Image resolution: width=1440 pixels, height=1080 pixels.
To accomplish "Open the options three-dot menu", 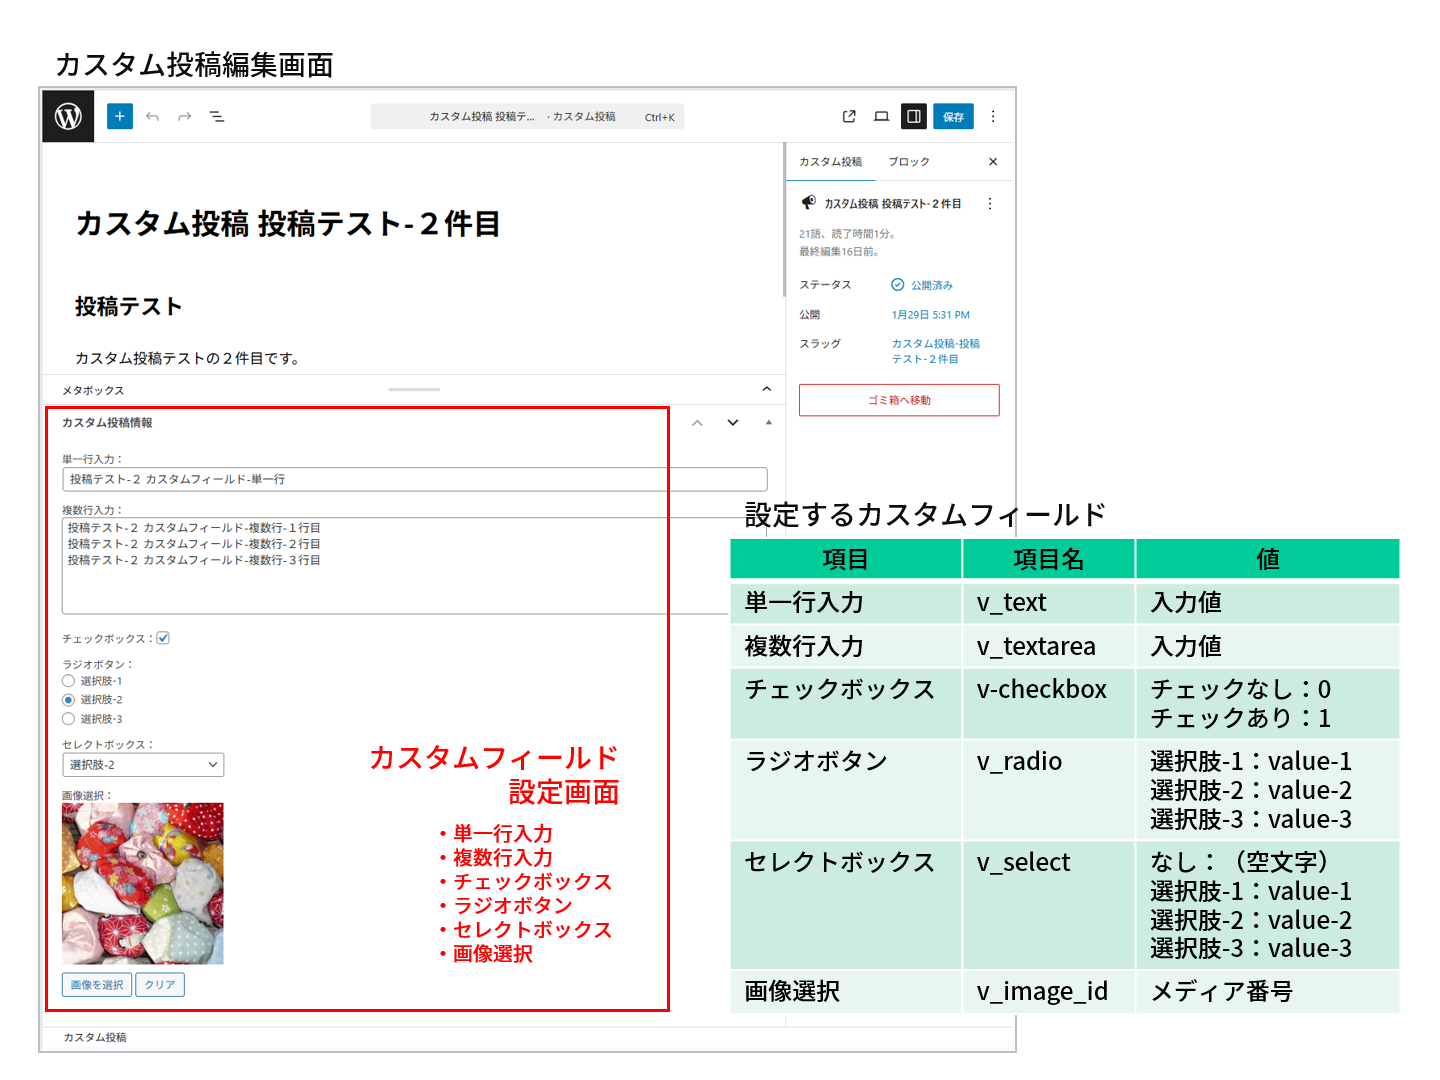I will [x=992, y=116].
